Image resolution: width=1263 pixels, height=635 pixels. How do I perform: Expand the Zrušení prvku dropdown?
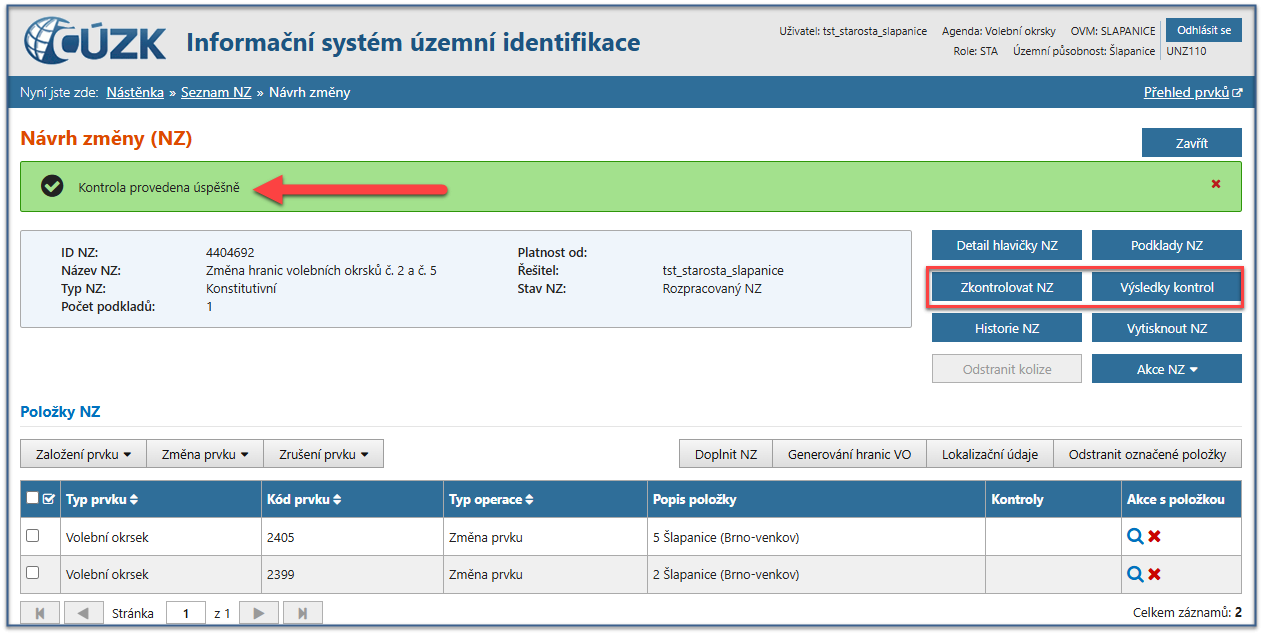(323, 454)
